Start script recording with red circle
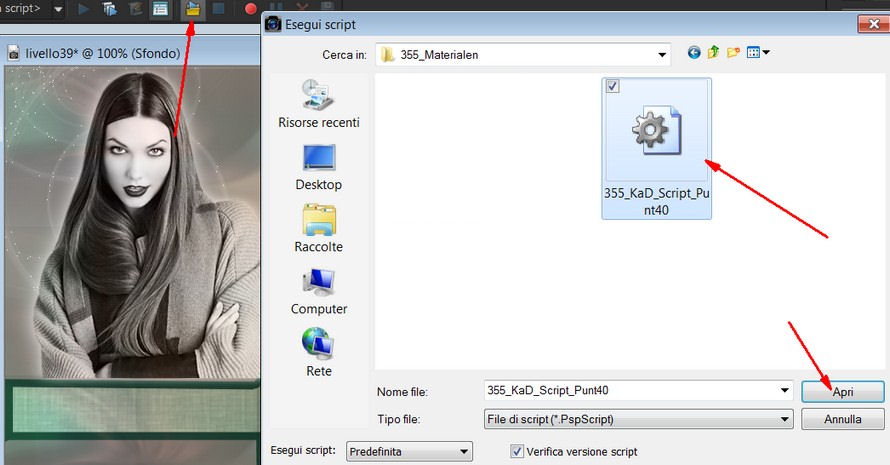The width and height of the screenshot is (890, 465). click(250, 9)
